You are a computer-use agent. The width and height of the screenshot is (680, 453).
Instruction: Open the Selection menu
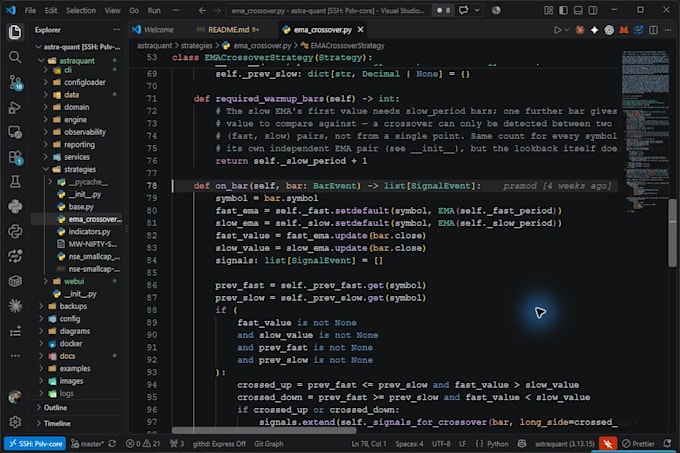click(x=81, y=10)
